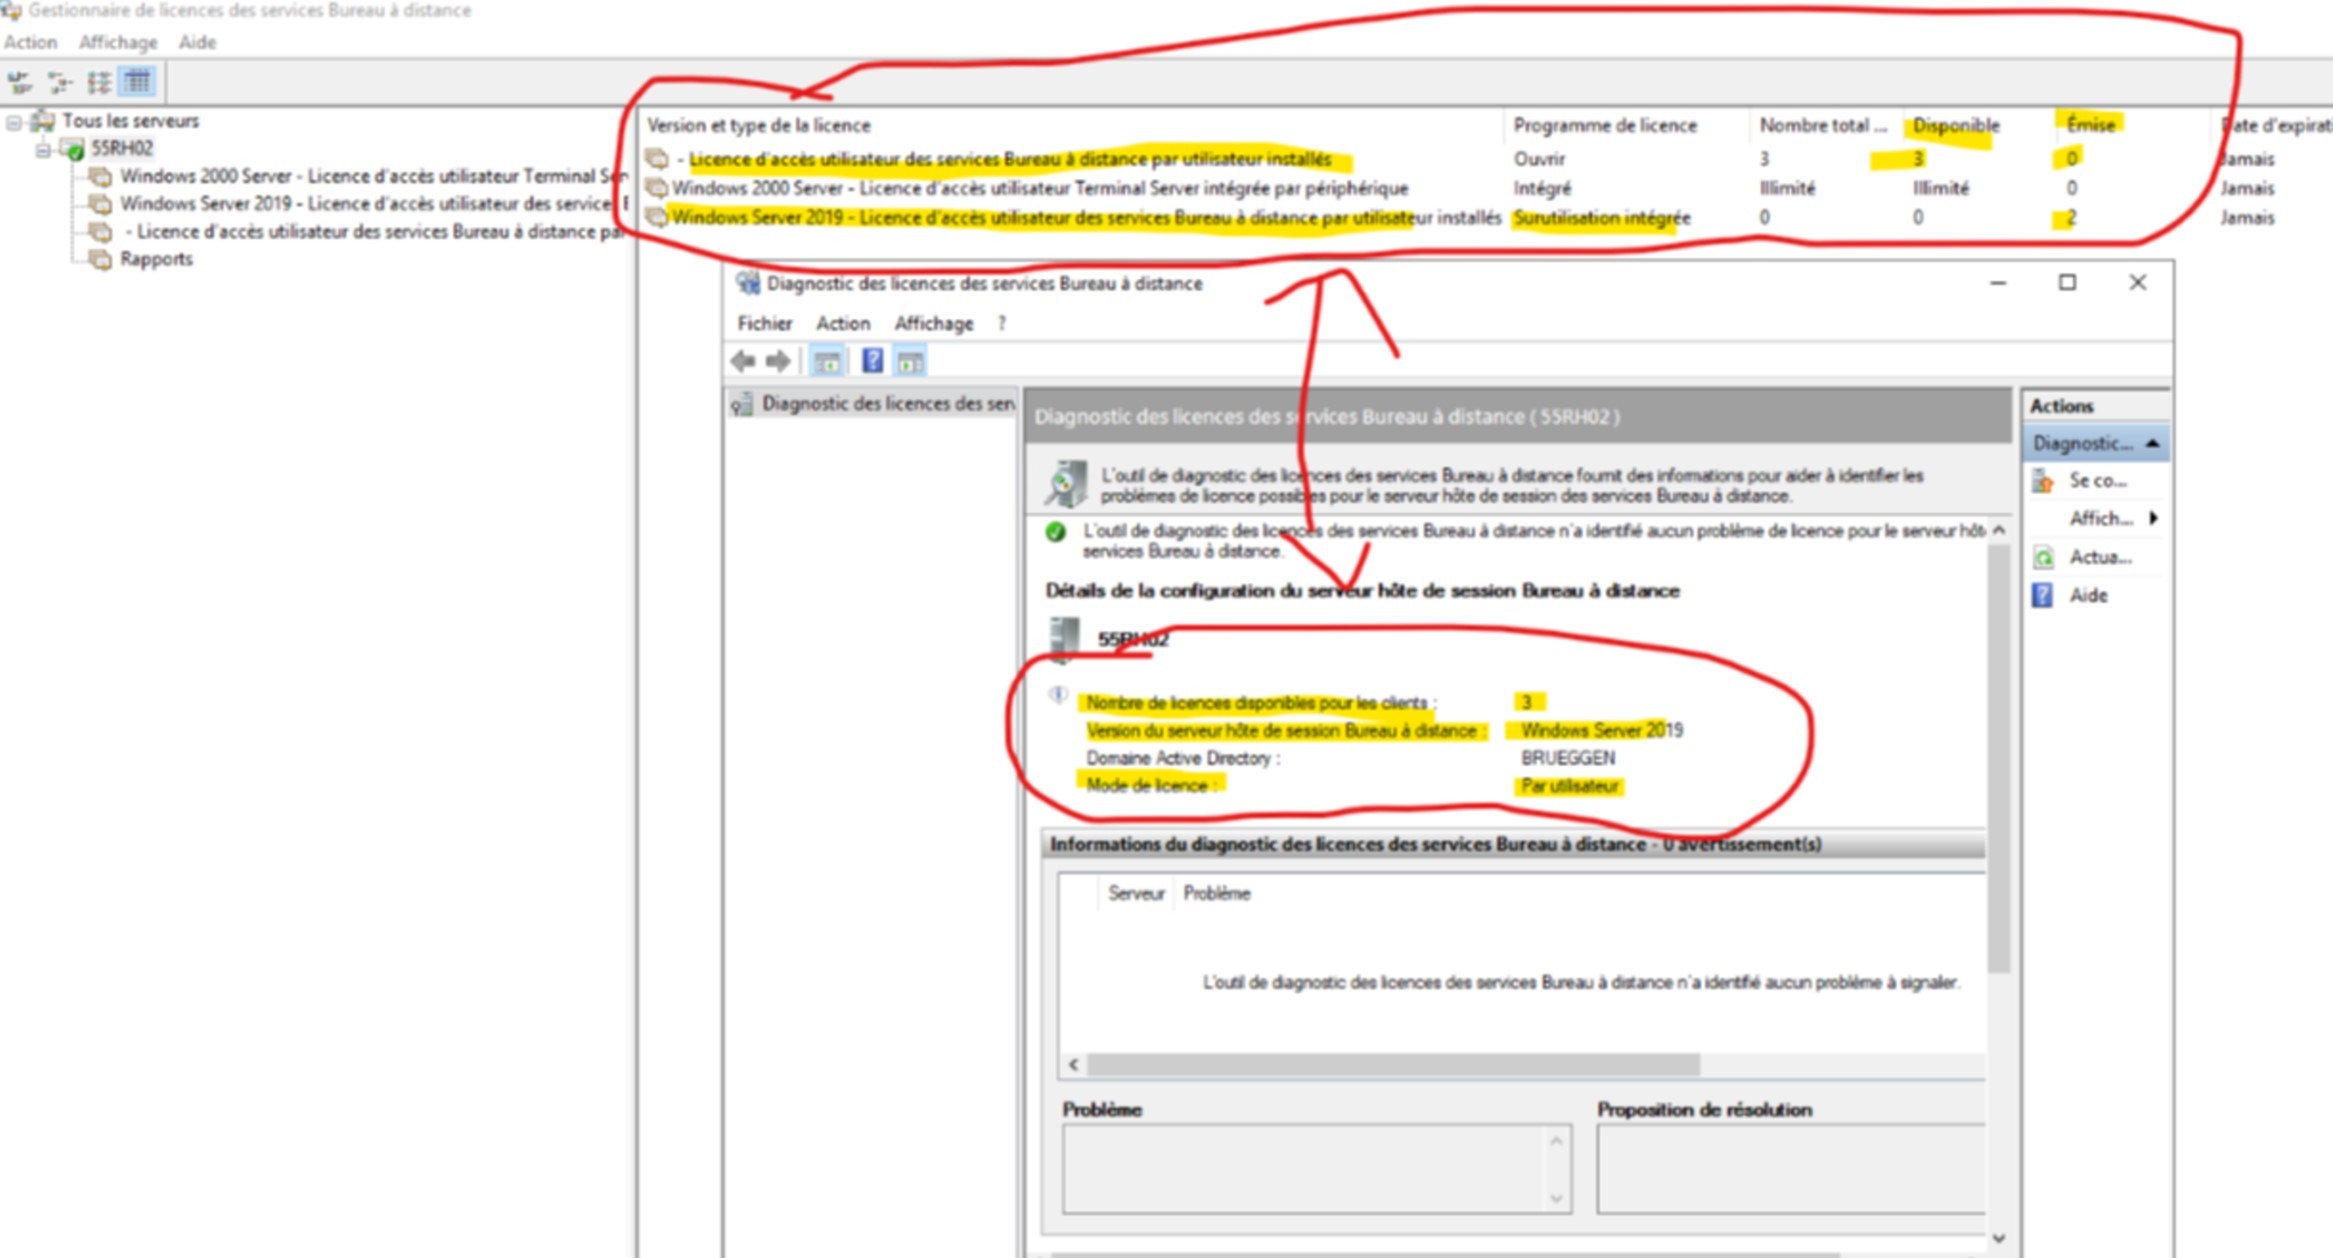Click the 55RH02 server name in diagnostic details
This screenshot has height=1258, width=2333.
point(1132,639)
